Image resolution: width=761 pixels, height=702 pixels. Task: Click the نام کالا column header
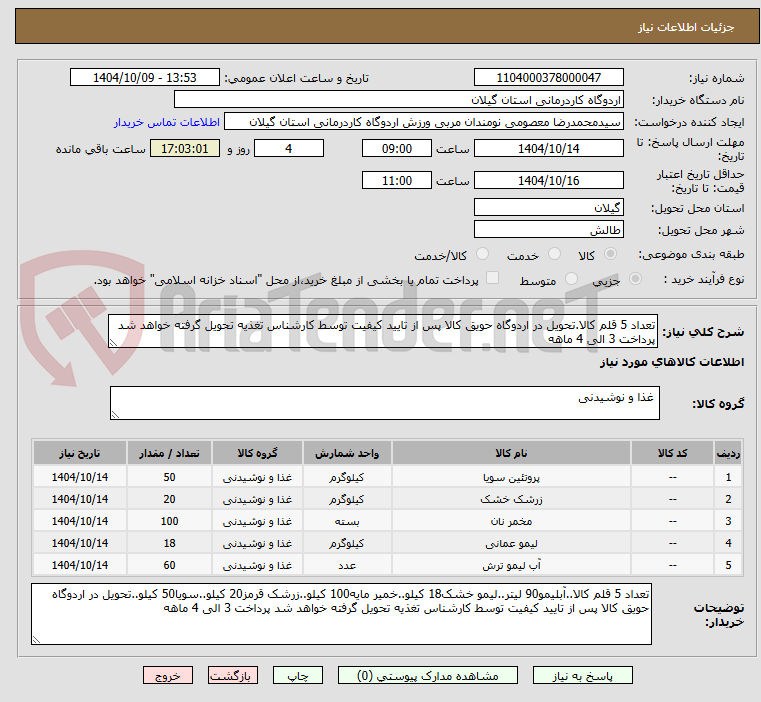(511, 452)
